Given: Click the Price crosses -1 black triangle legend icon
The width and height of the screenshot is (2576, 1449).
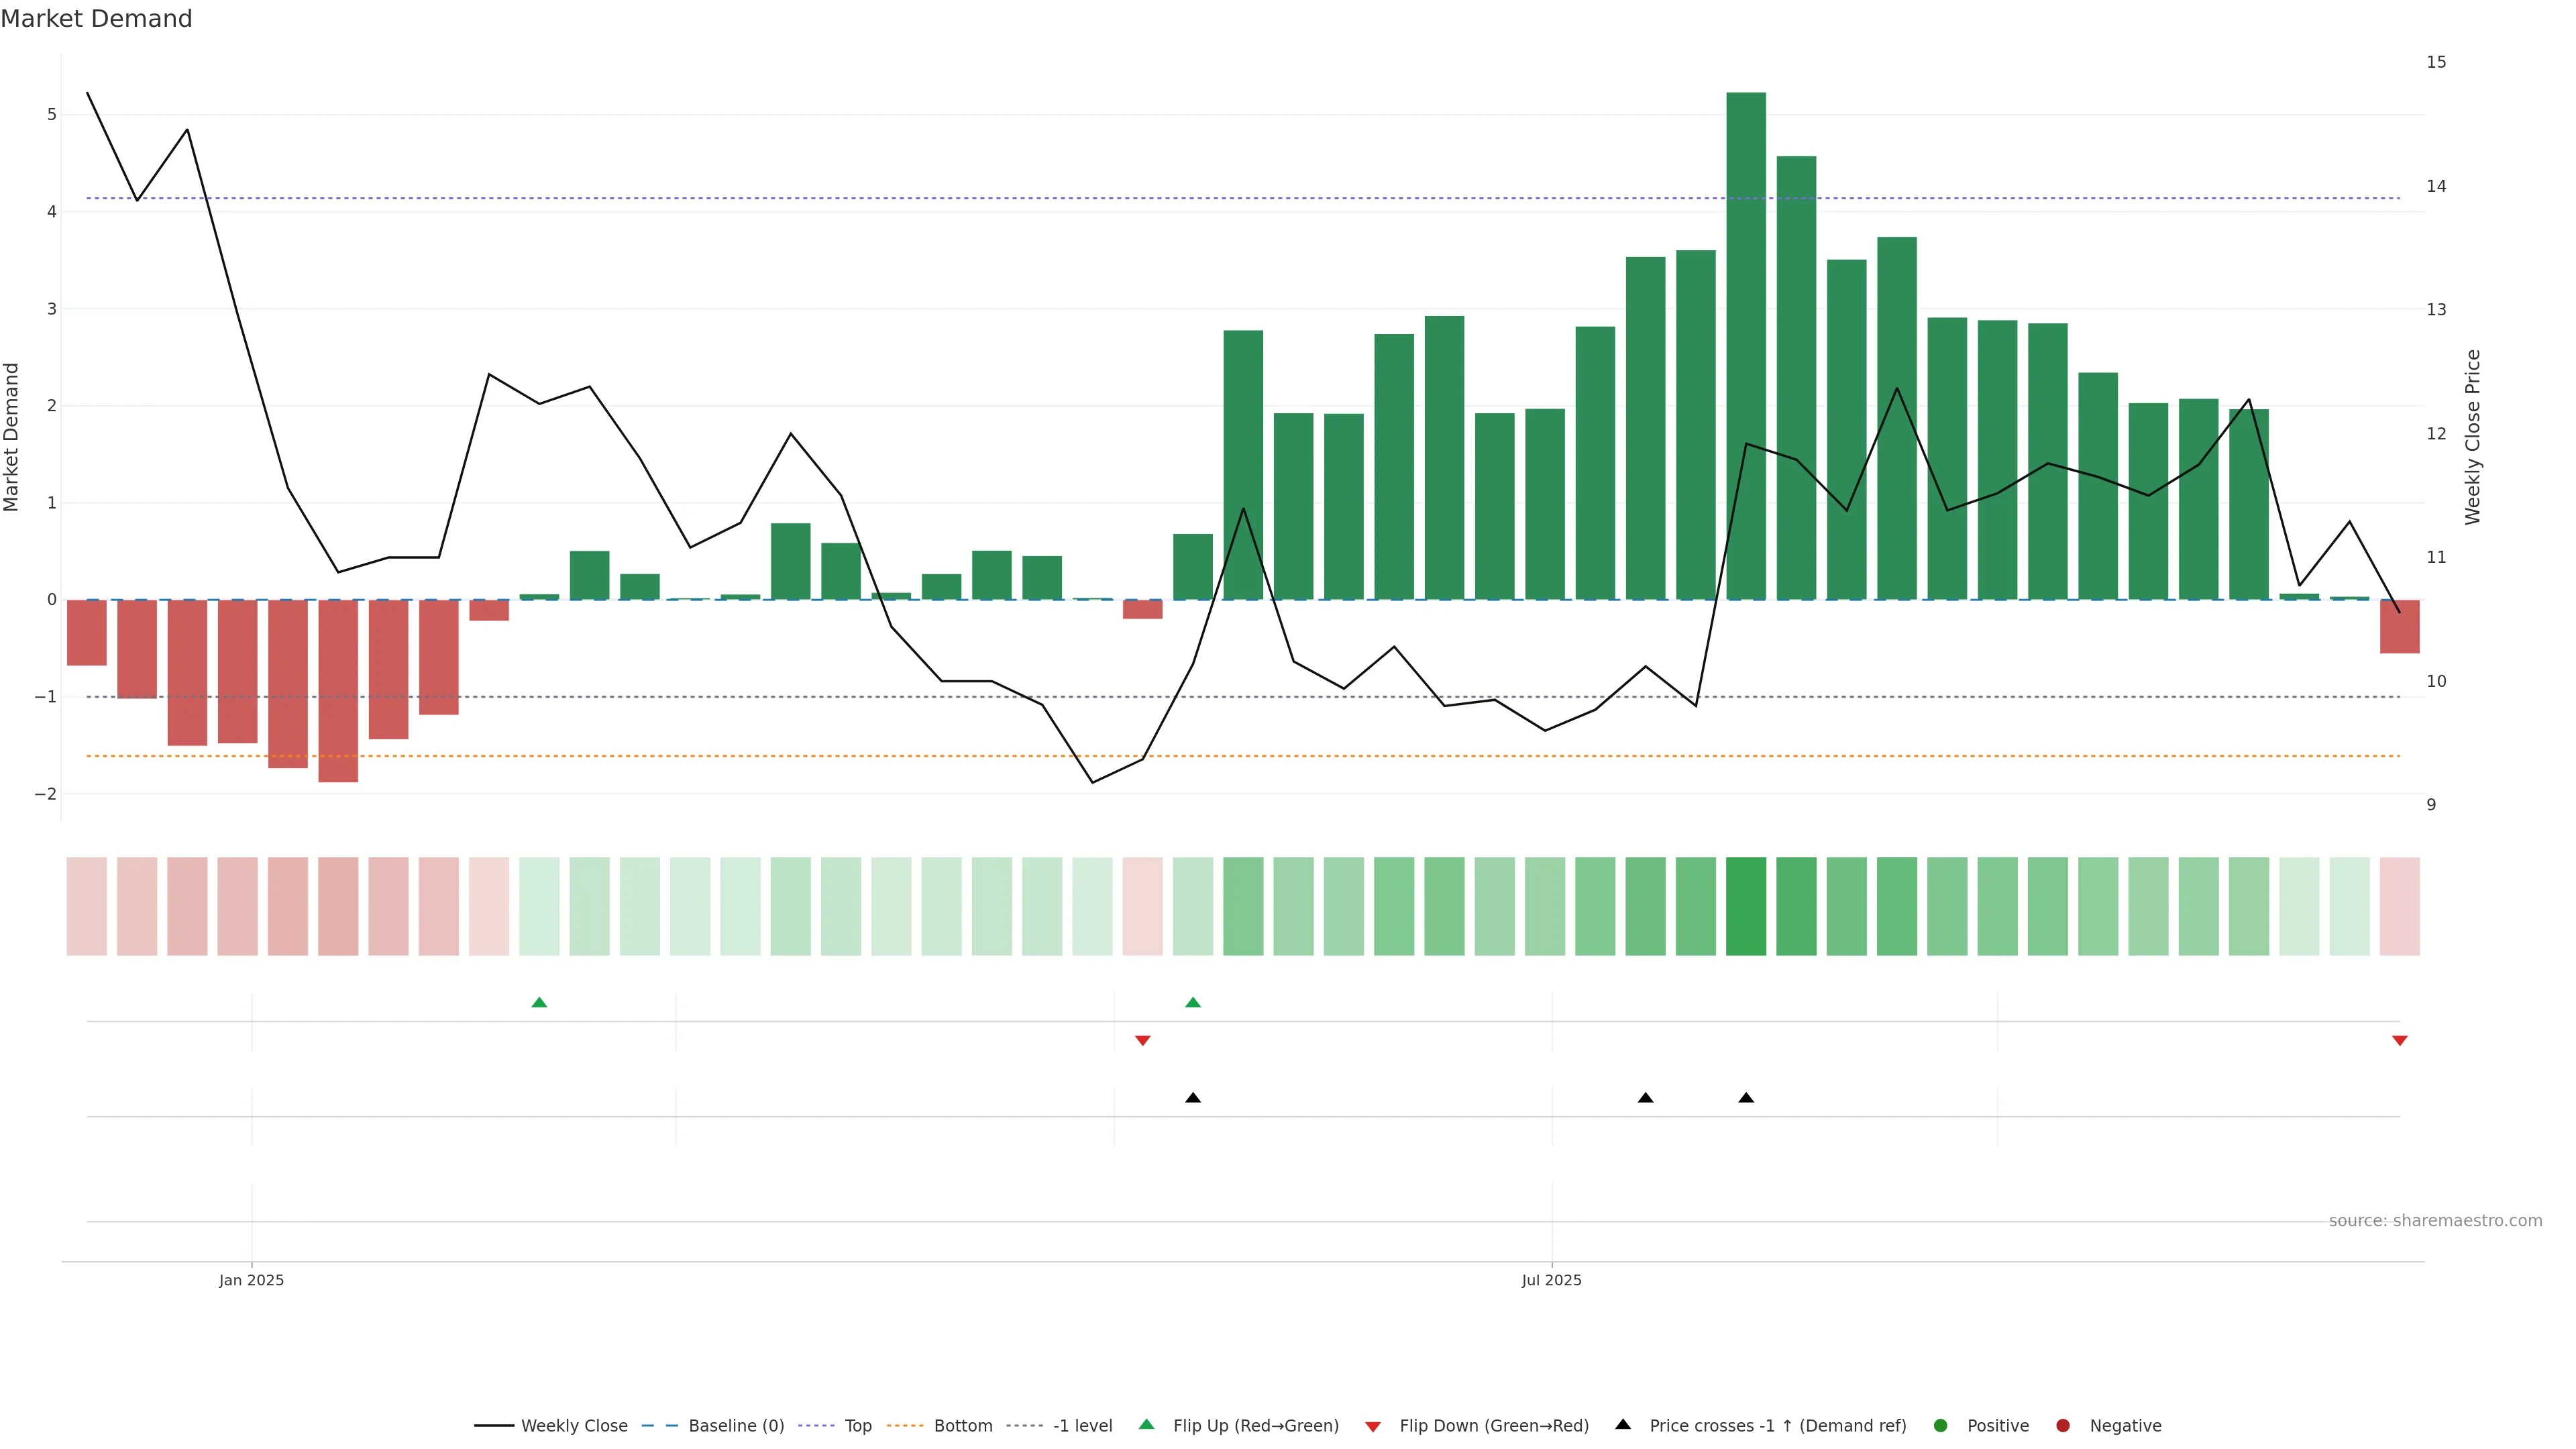Looking at the screenshot, I should (x=1623, y=1424).
